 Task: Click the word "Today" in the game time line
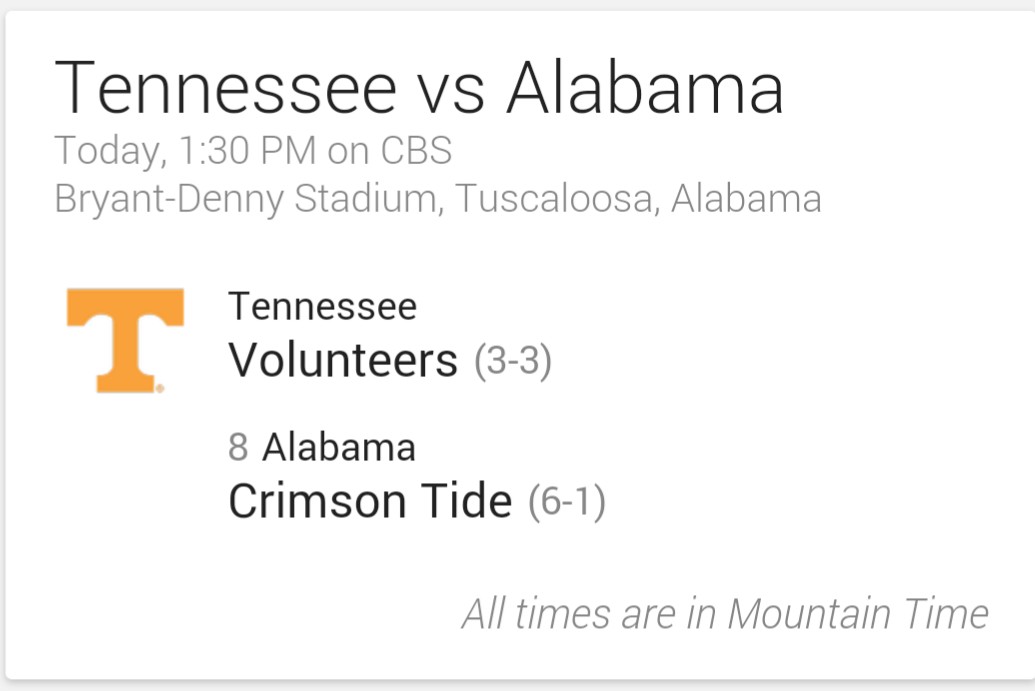(104, 151)
